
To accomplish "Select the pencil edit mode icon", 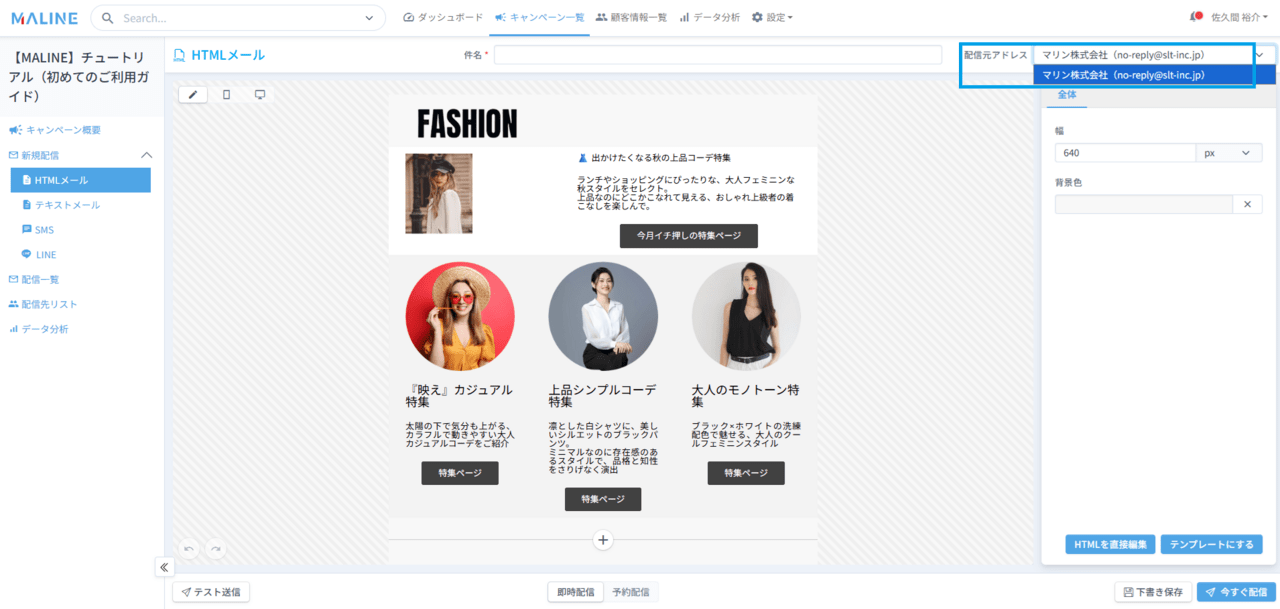I will [193, 94].
